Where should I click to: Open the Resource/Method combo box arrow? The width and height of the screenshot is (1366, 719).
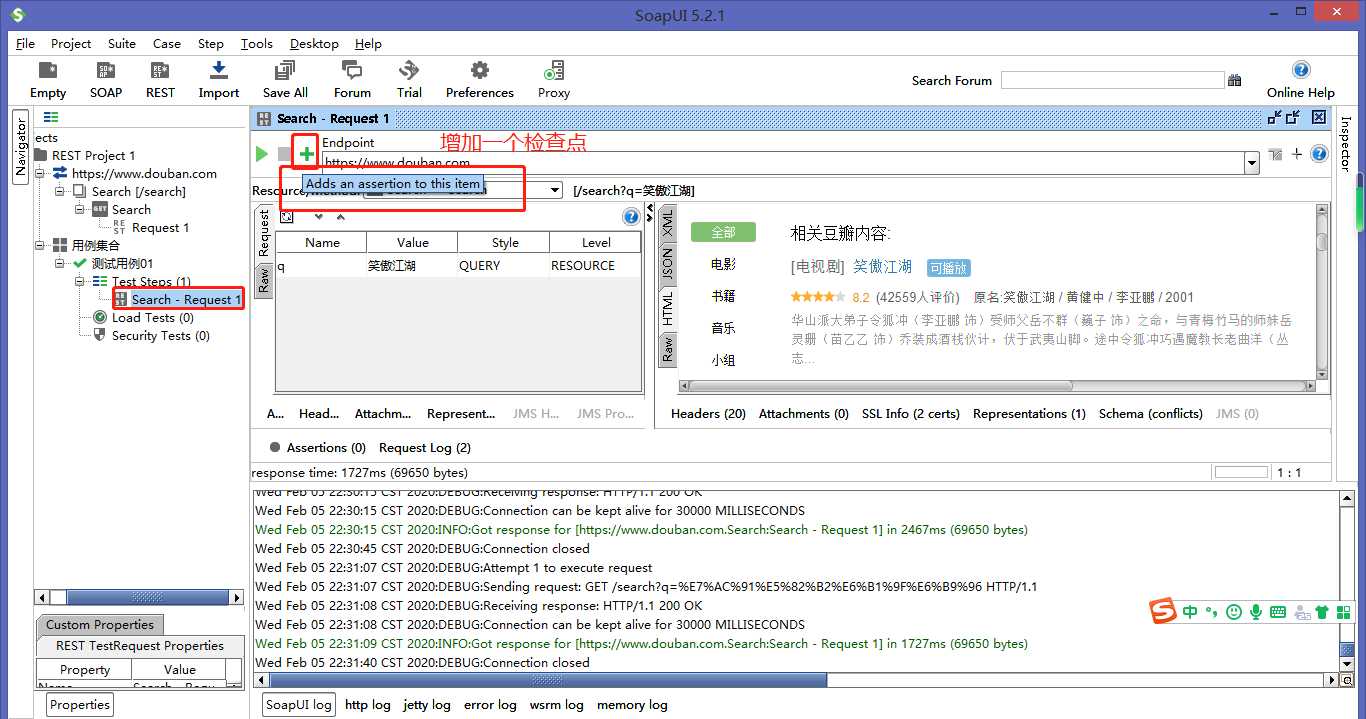pyautogui.click(x=555, y=190)
